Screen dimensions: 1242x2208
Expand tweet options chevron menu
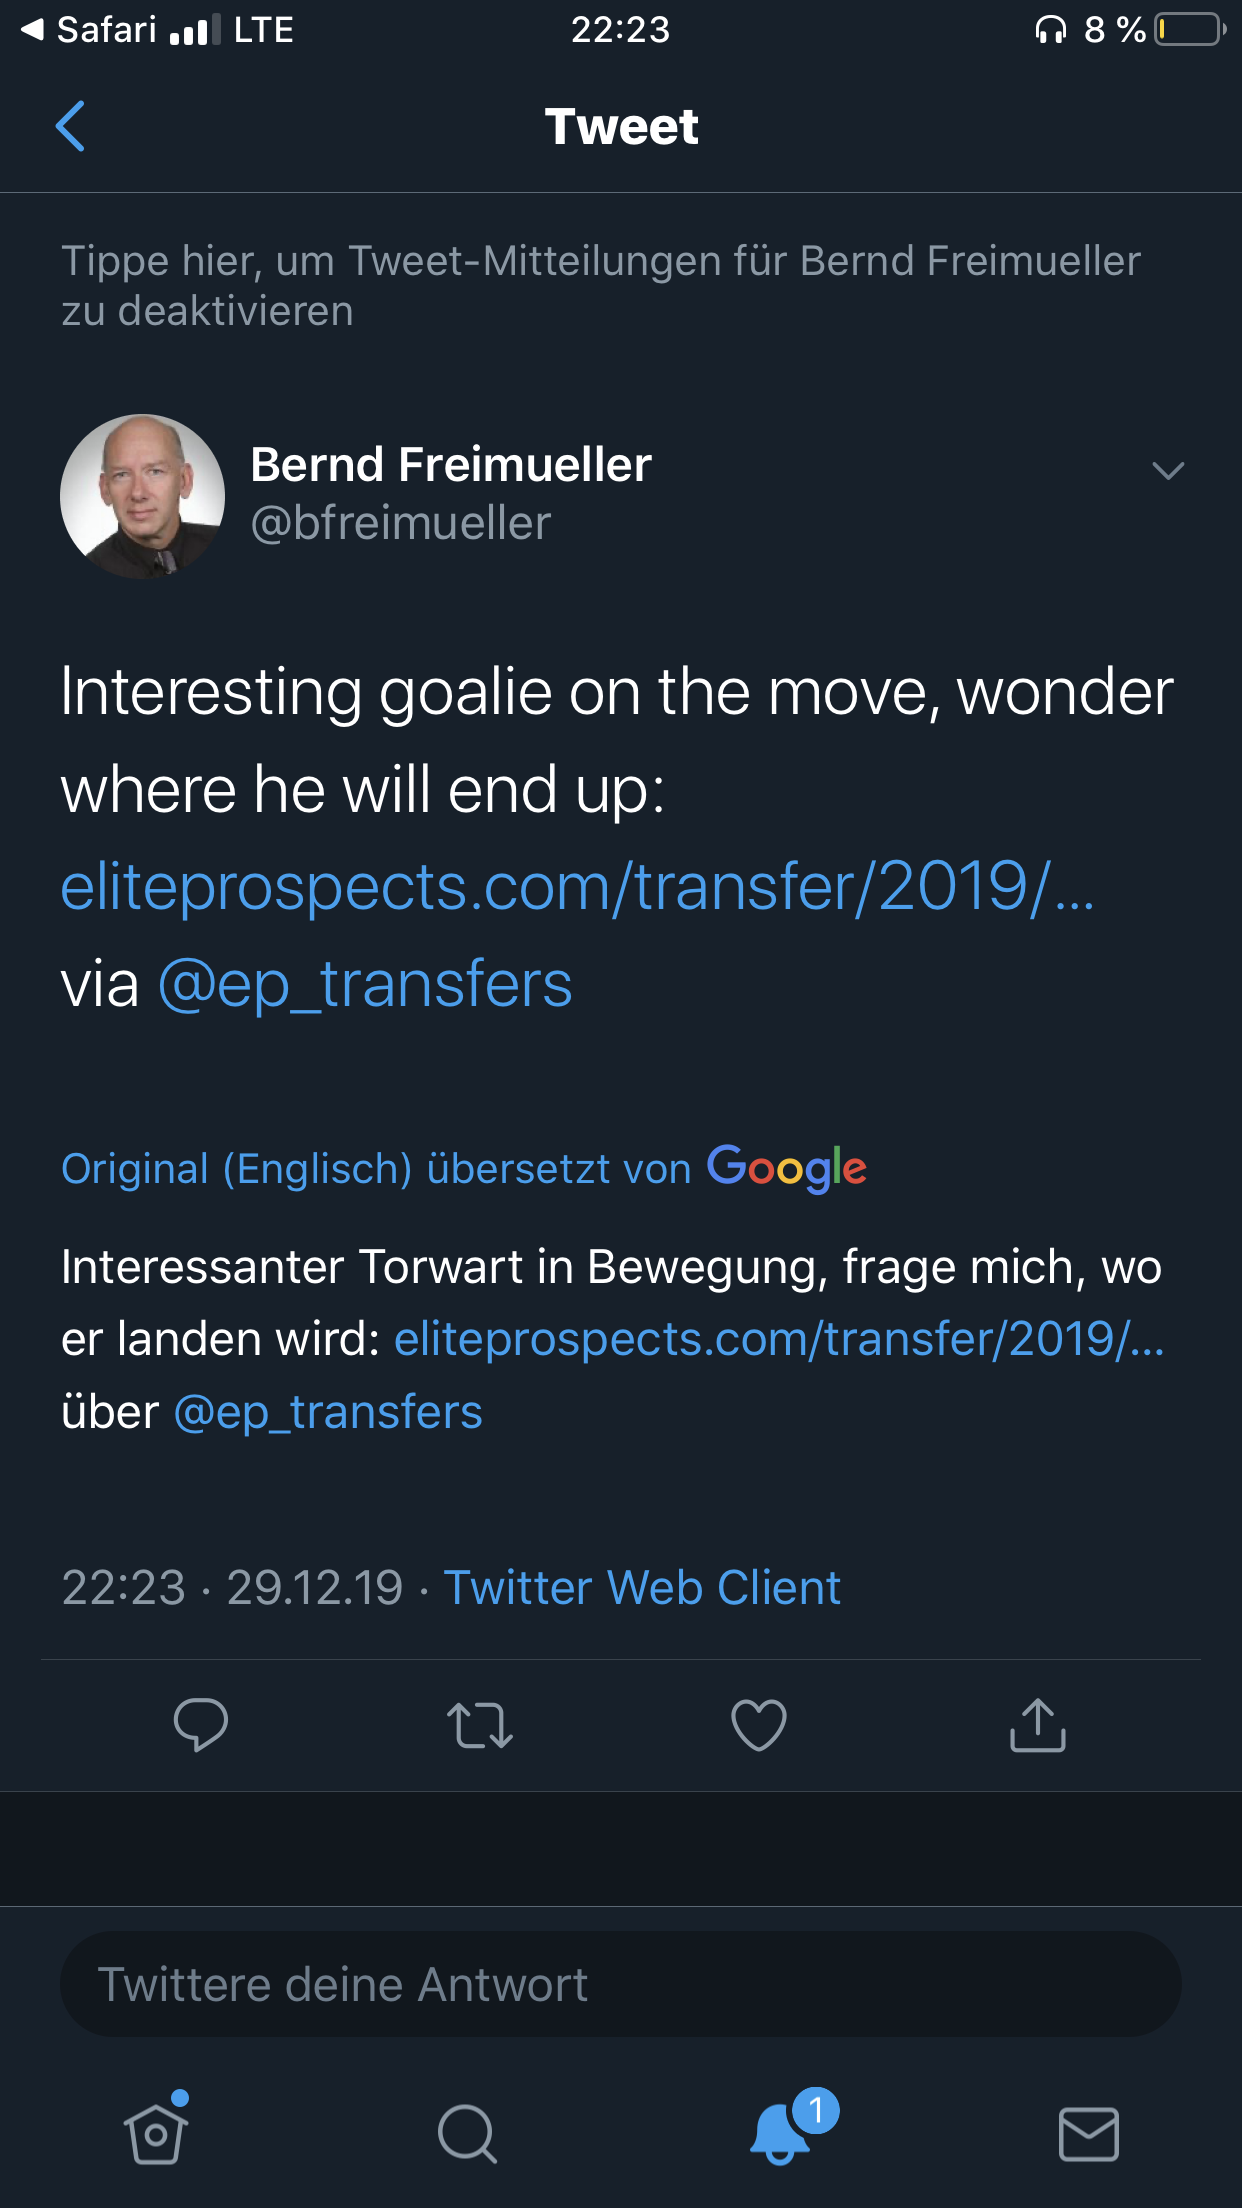[x=1168, y=470]
